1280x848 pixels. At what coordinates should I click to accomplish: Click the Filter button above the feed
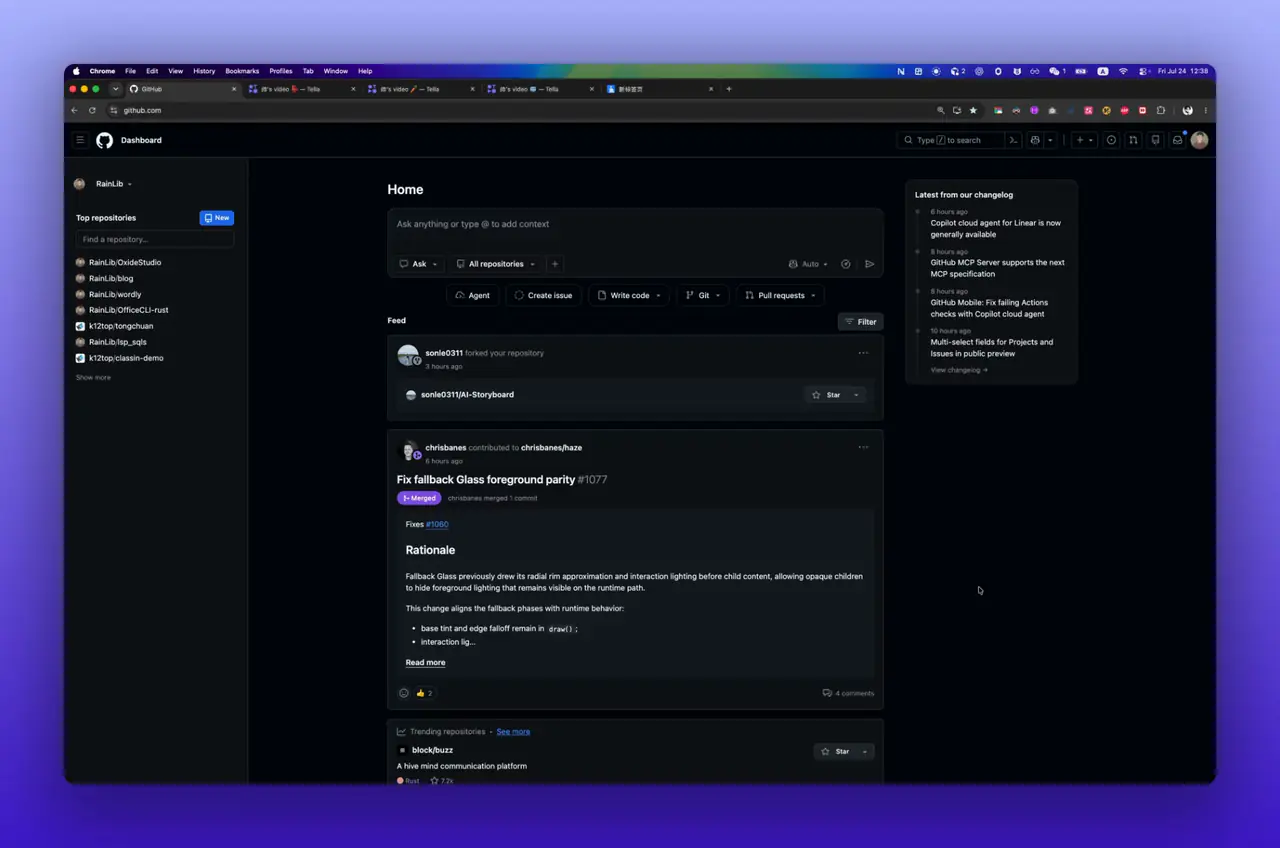click(860, 322)
